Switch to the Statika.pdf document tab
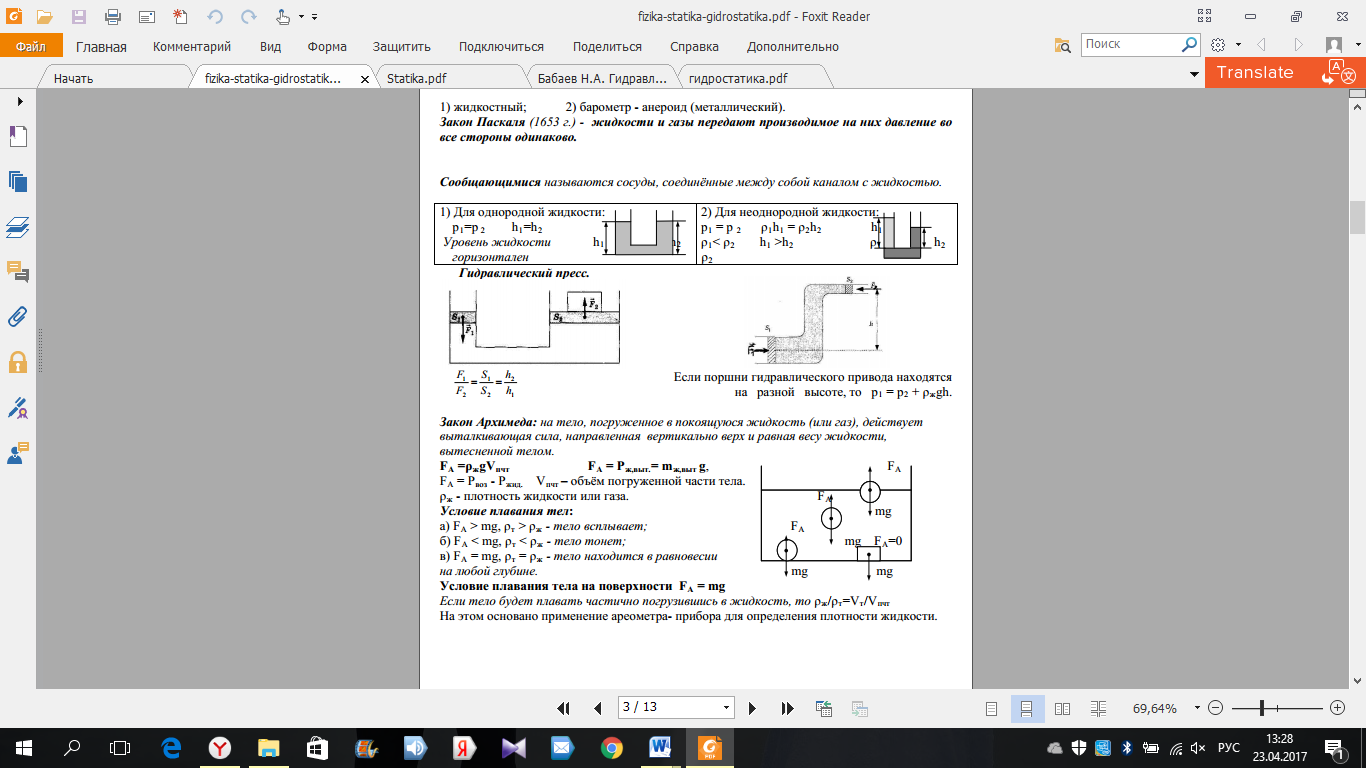The image size is (1366, 768). 417,78
